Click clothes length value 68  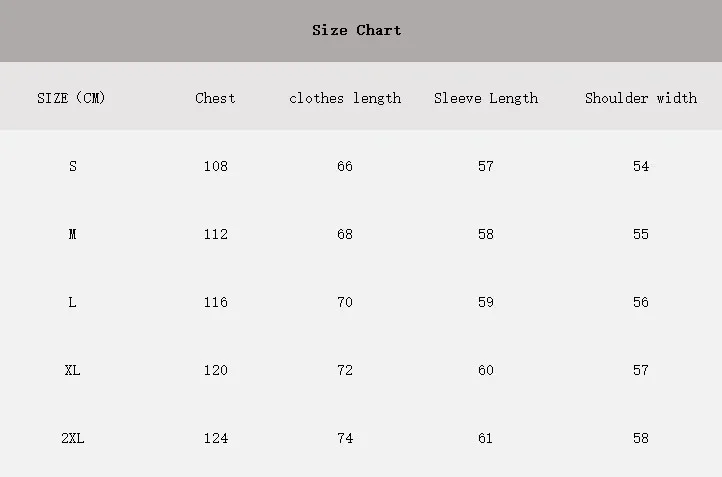pyautogui.click(x=345, y=234)
